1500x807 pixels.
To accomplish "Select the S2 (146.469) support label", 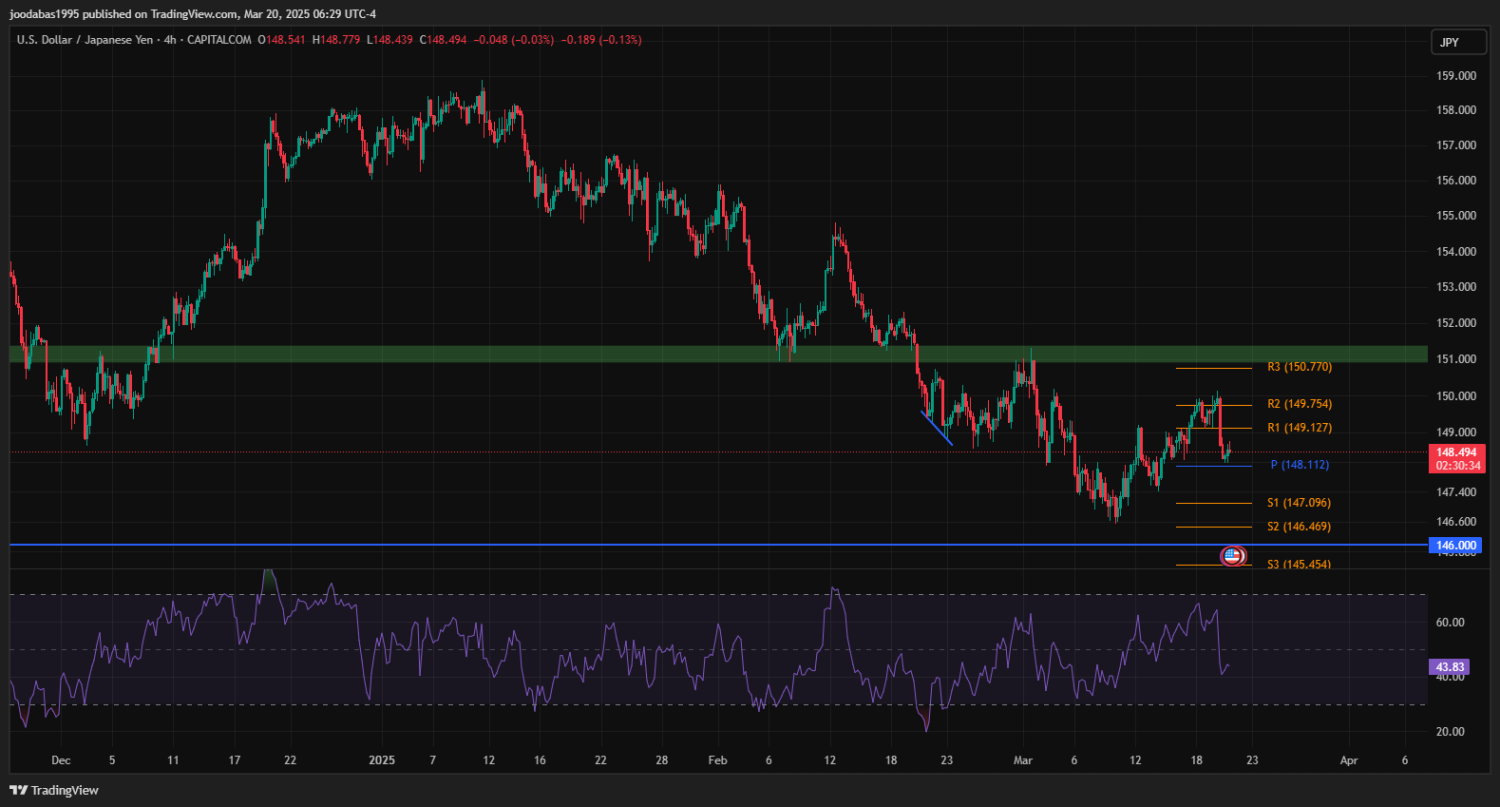I will (1299, 526).
